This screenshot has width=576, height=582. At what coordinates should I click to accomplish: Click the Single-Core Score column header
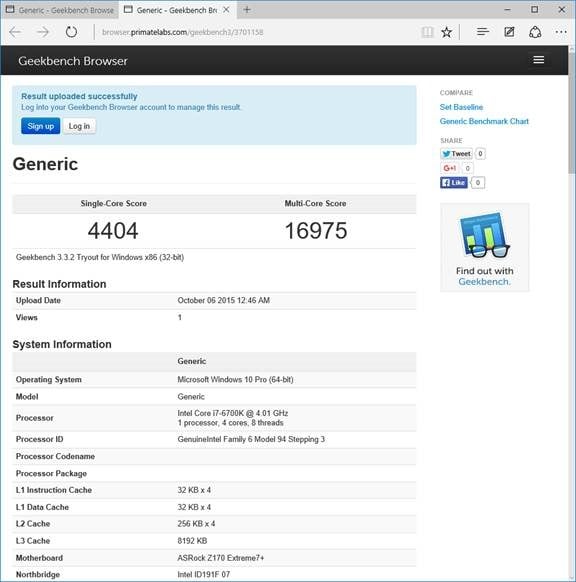(x=114, y=203)
